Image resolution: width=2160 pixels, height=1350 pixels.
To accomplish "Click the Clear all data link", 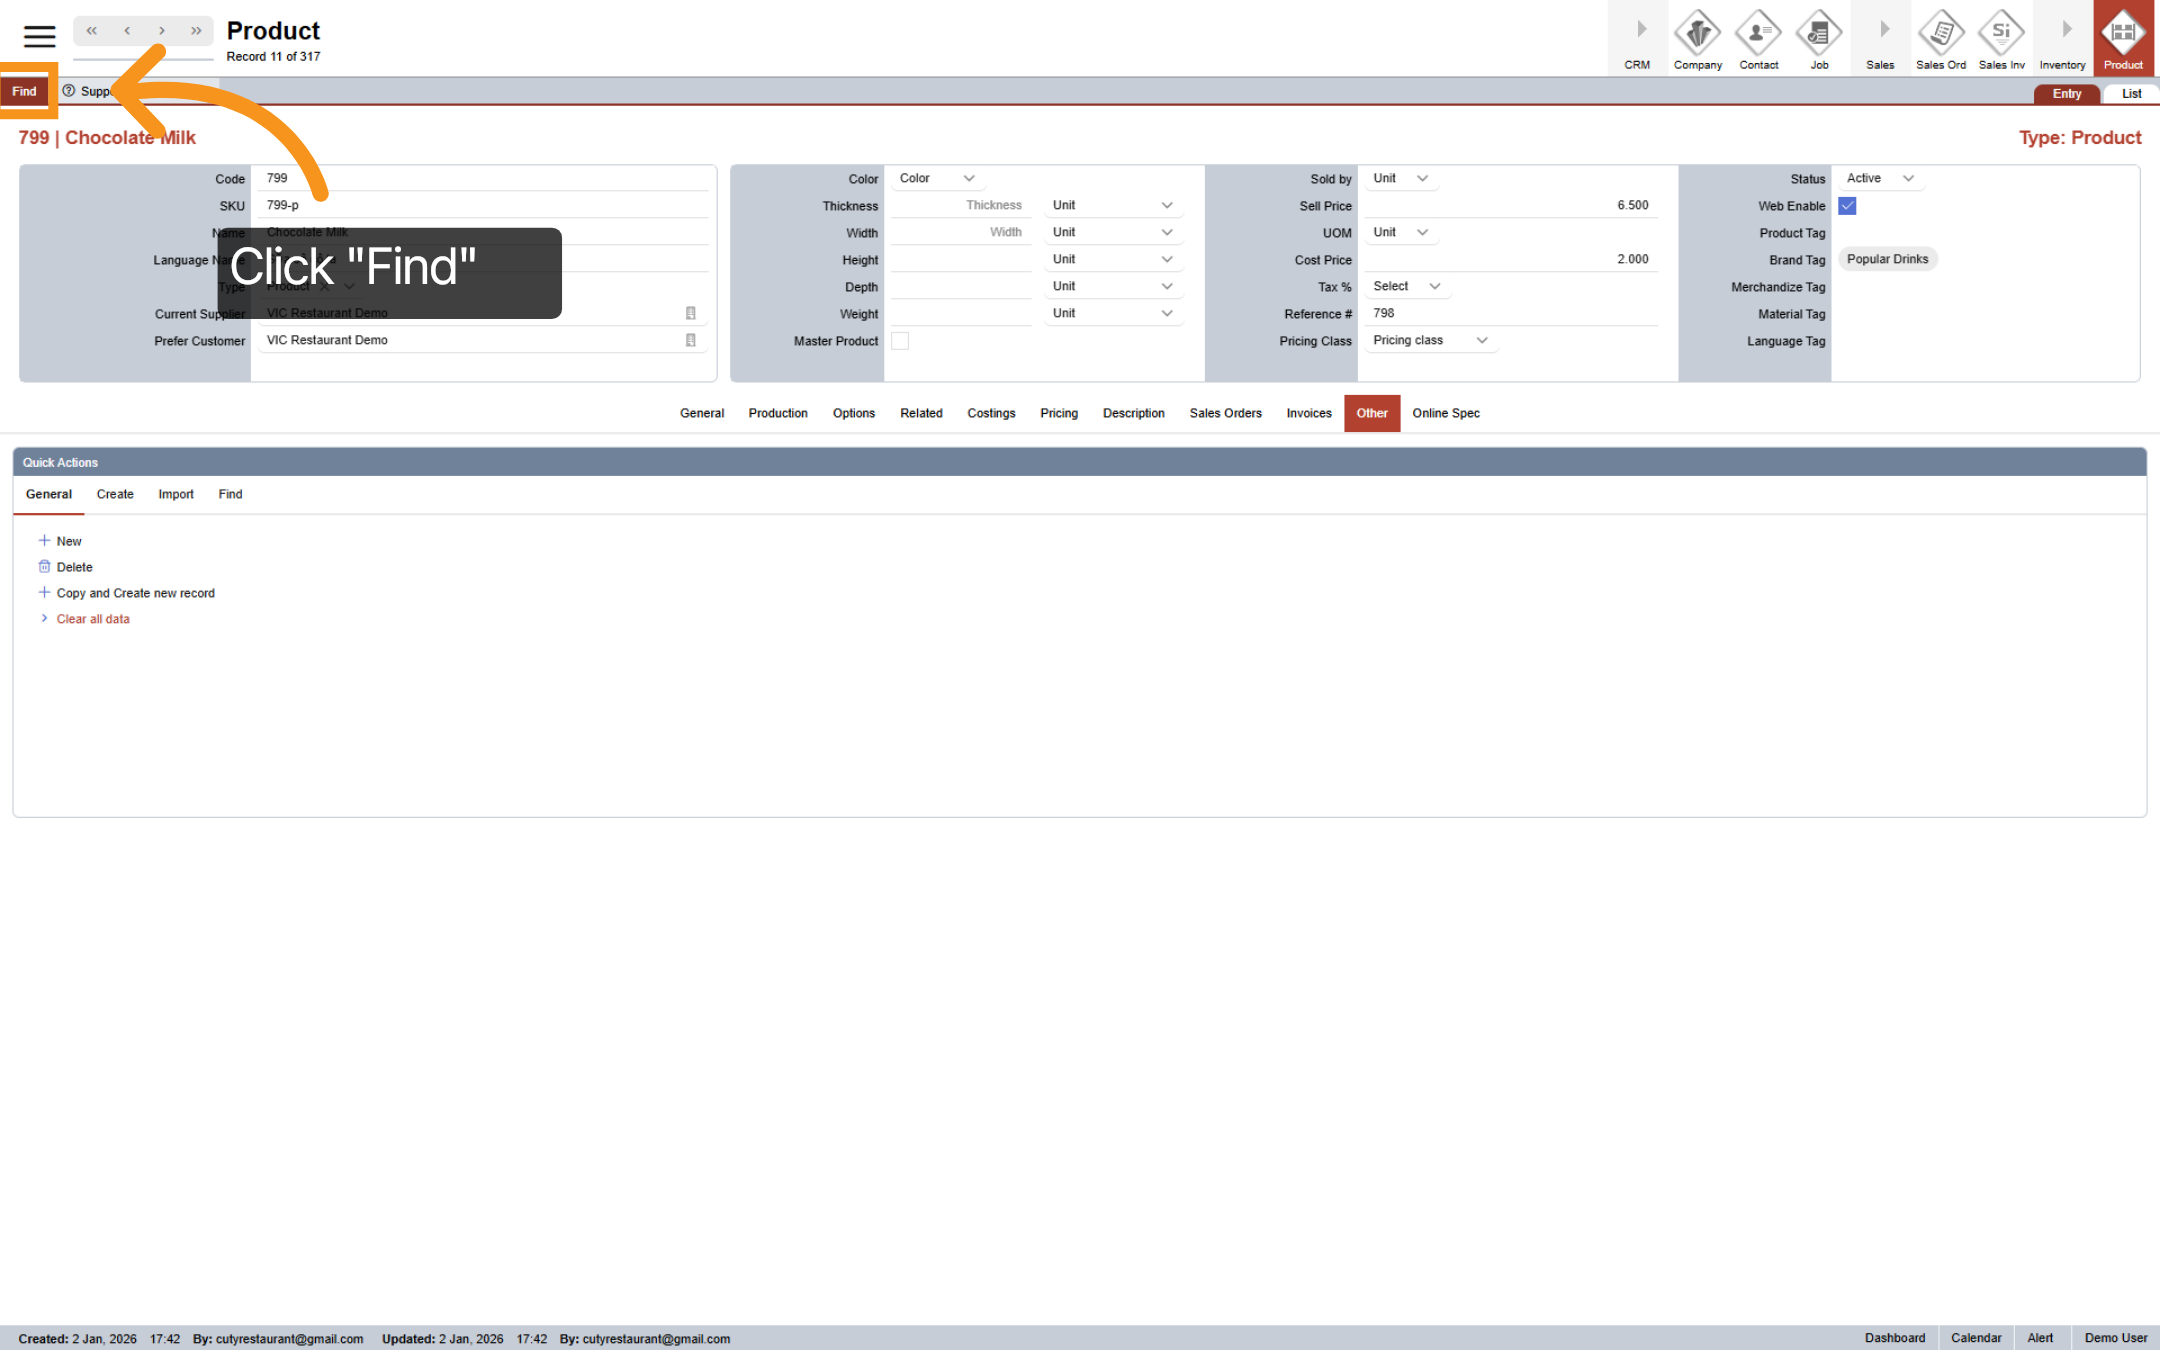I will coord(93,619).
